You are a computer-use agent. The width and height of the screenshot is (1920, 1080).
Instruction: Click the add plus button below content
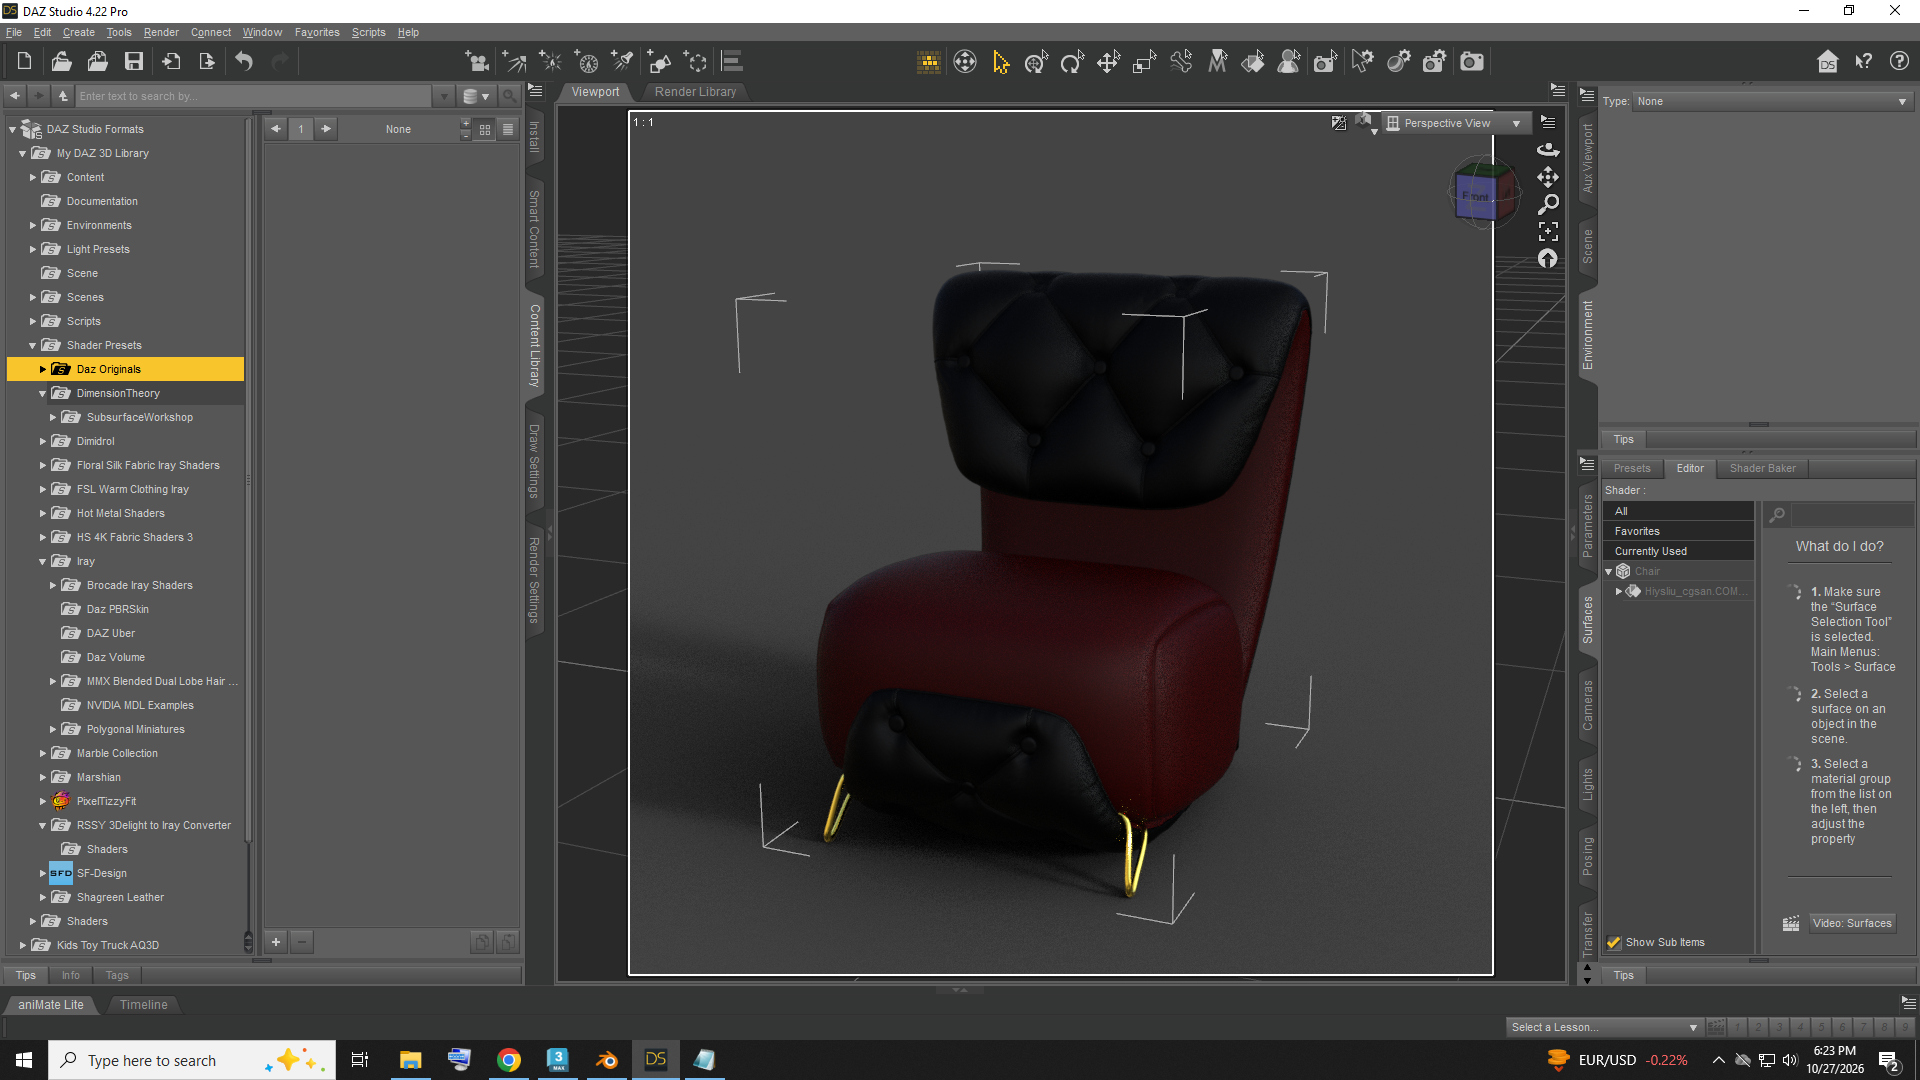click(276, 941)
